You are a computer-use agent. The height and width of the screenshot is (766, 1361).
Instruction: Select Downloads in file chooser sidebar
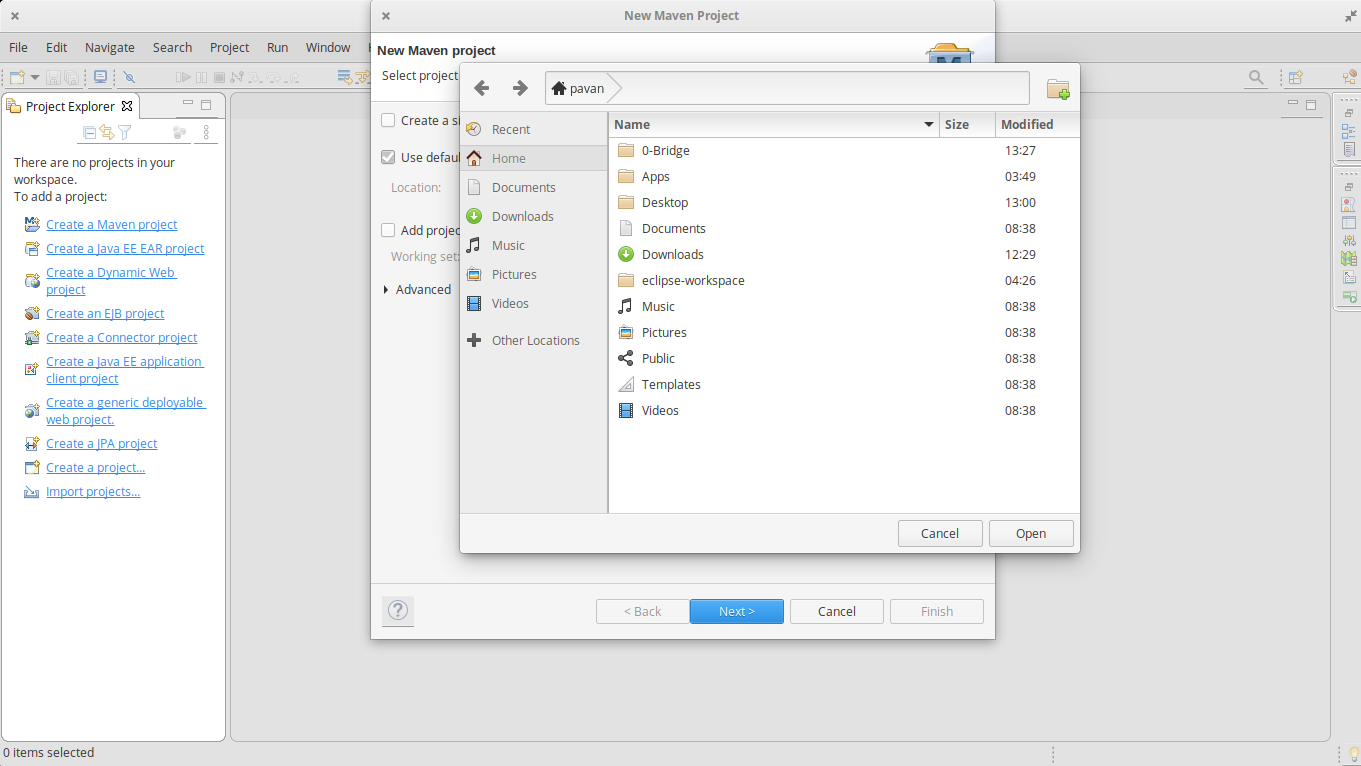[534, 216]
